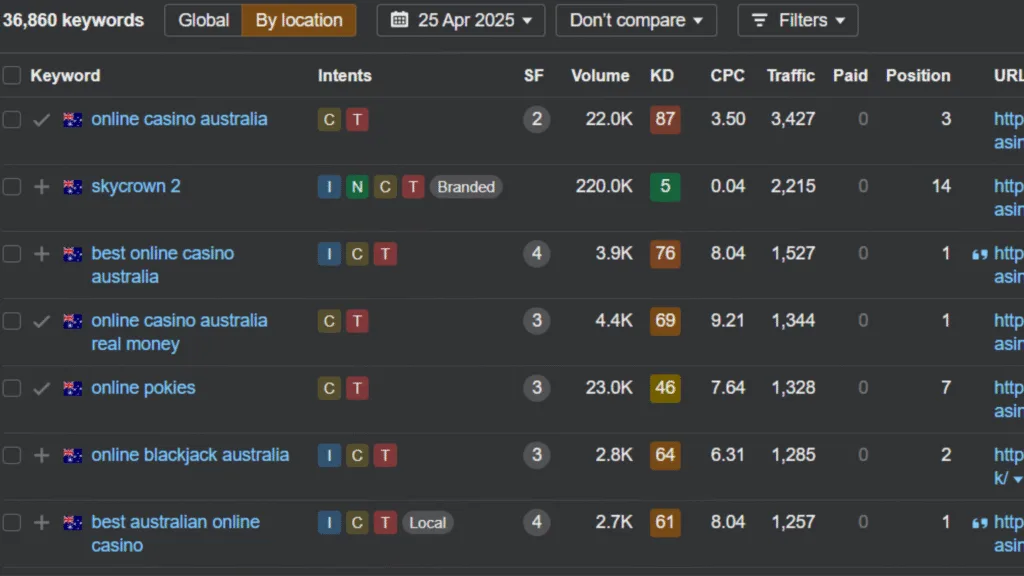
Task: Check the box for online casino australia
Action: [x=12, y=120]
